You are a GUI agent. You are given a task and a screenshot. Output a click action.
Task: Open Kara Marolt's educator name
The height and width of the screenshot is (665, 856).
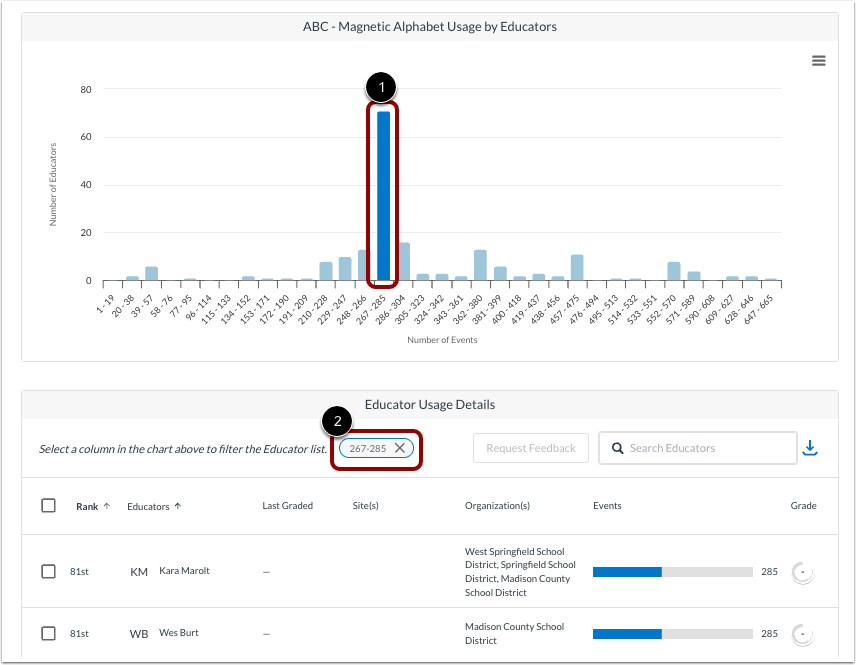(x=184, y=571)
